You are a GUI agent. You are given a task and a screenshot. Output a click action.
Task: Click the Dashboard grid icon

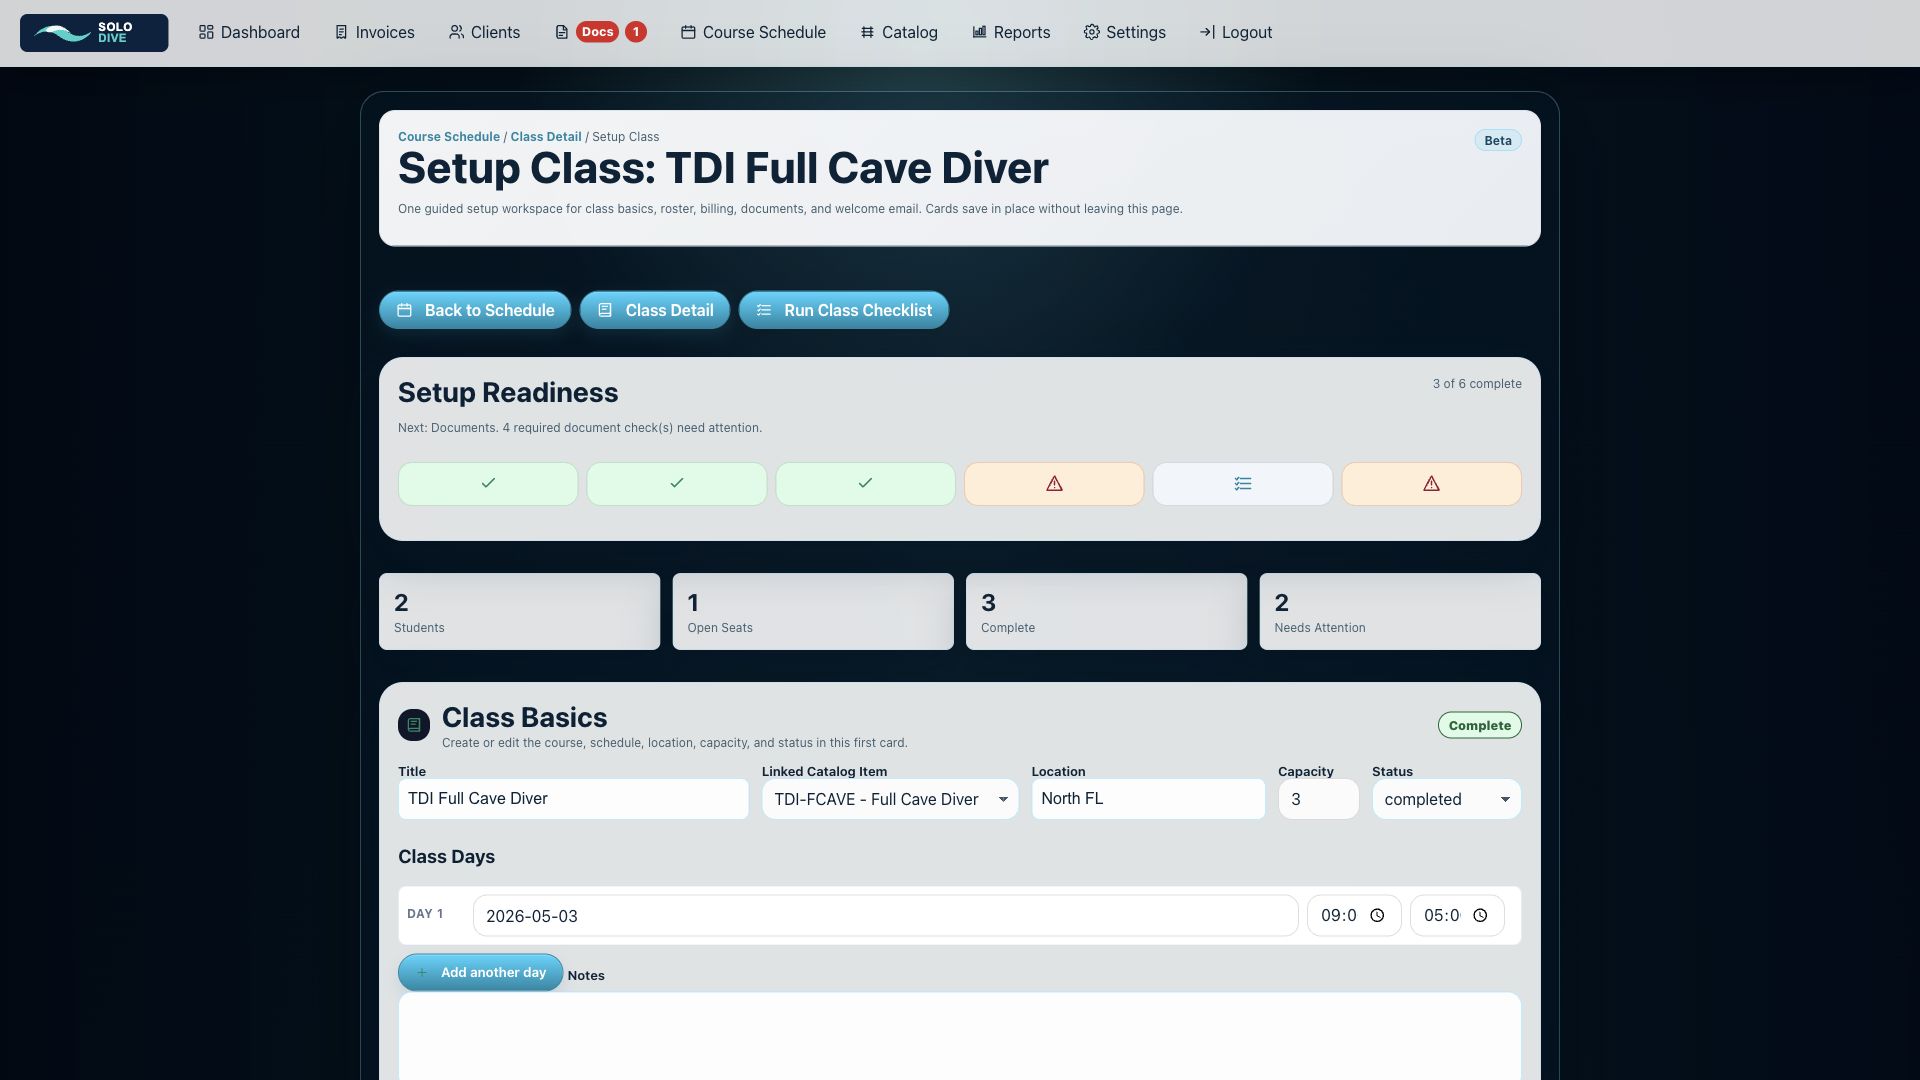tap(206, 33)
